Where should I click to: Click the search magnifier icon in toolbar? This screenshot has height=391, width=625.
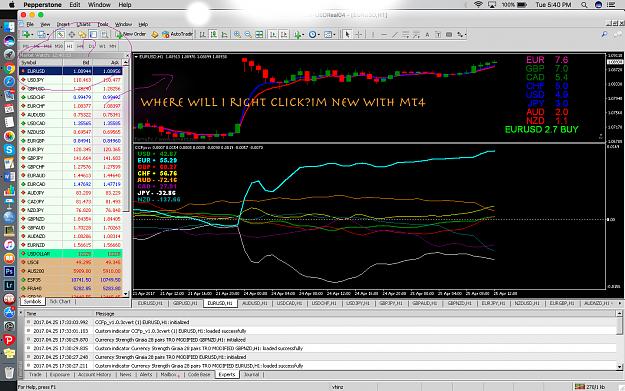(x=605, y=35)
